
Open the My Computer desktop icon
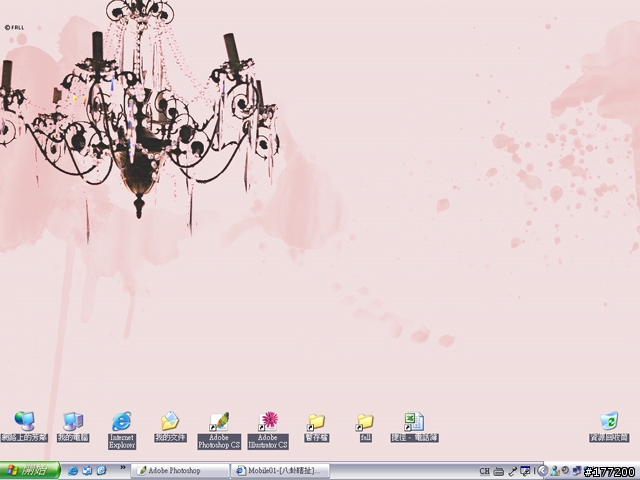coord(73,421)
